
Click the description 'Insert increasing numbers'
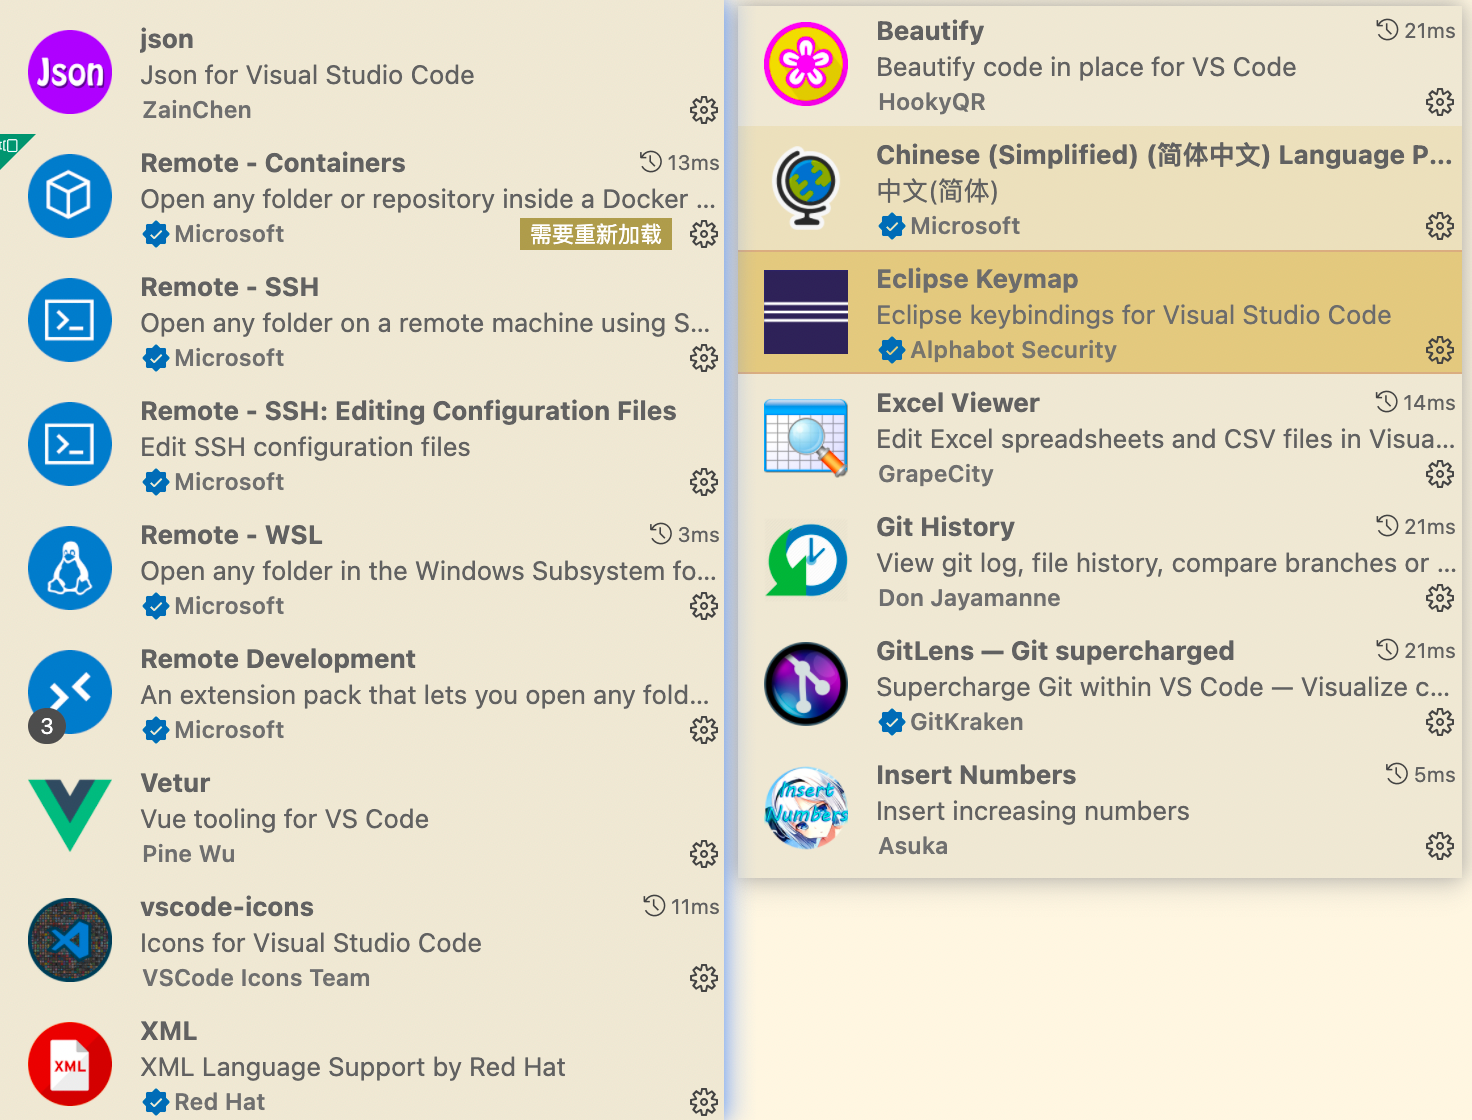point(1033,811)
